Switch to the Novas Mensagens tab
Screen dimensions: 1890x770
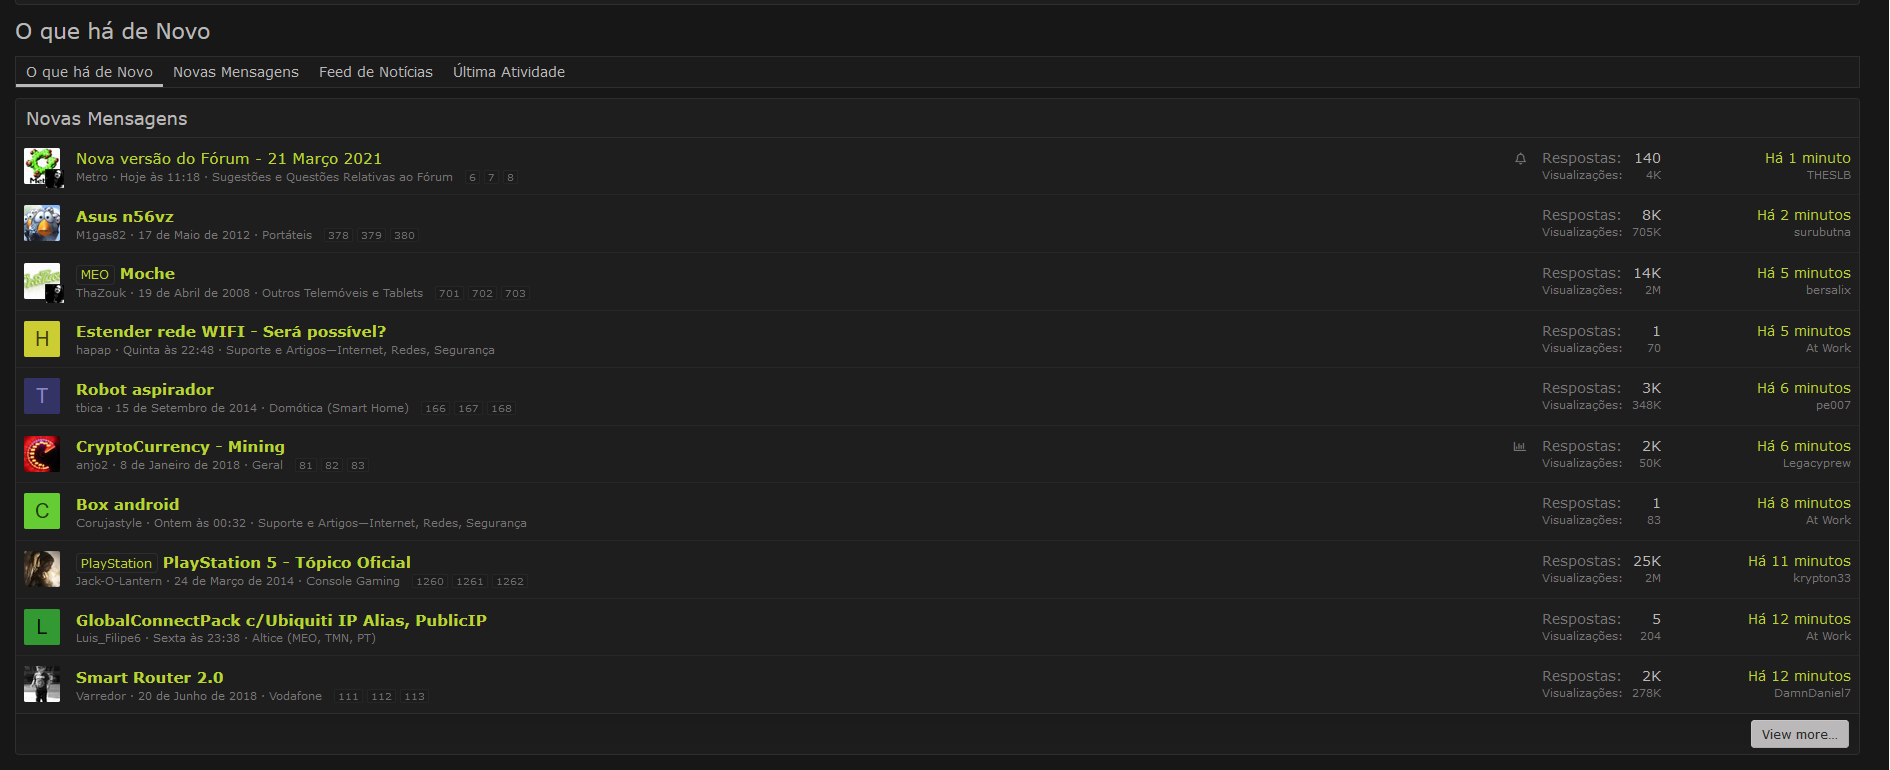[x=236, y=72]
